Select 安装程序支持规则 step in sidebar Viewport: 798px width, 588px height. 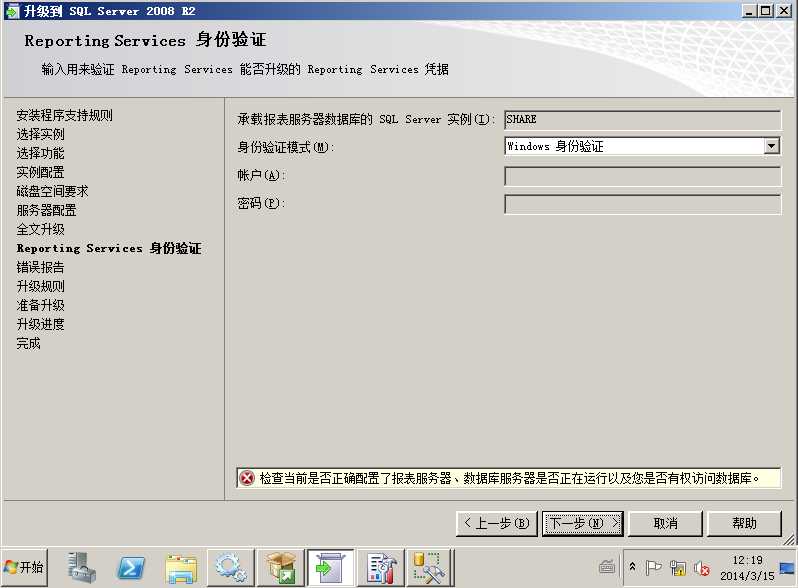64,116
